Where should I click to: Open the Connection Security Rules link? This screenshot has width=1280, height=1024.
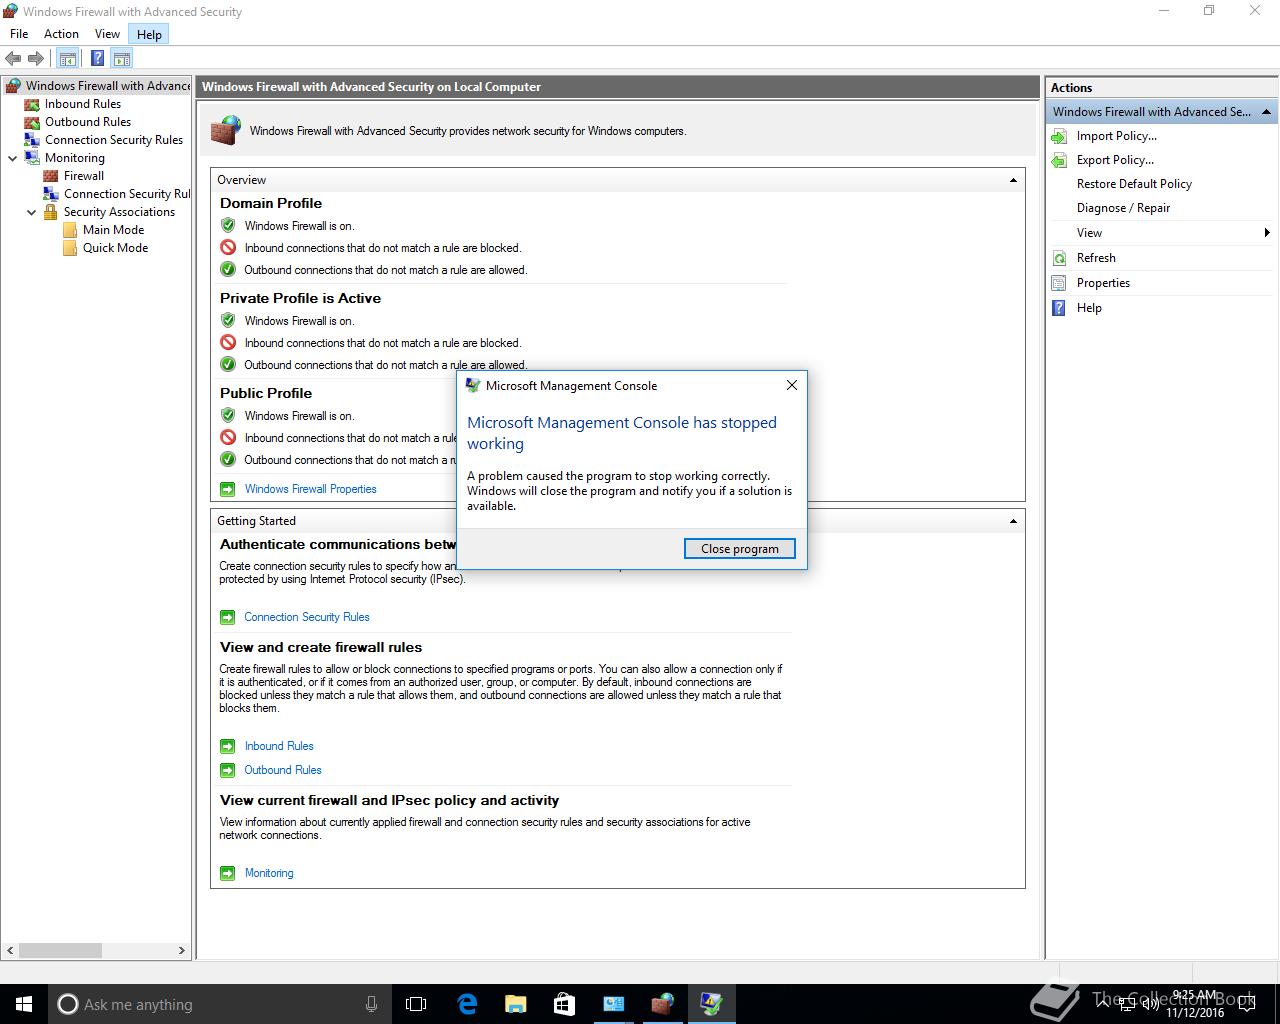click(307, 617)
